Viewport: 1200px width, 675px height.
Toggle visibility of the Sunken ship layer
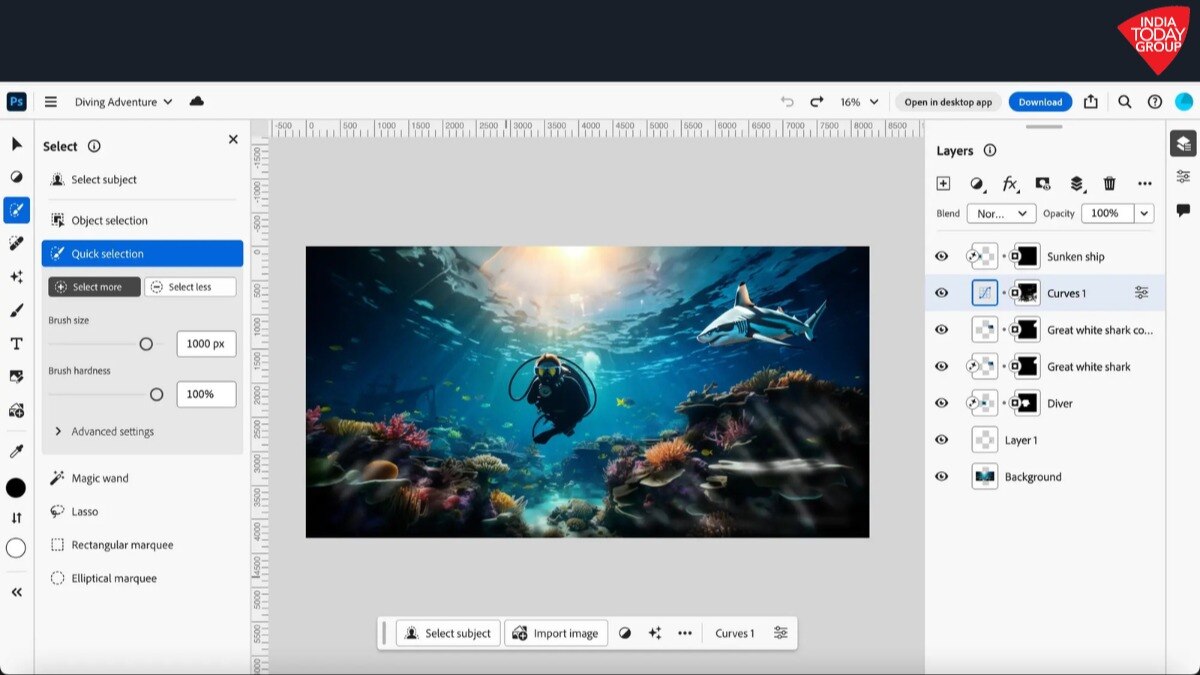point(941,256)
